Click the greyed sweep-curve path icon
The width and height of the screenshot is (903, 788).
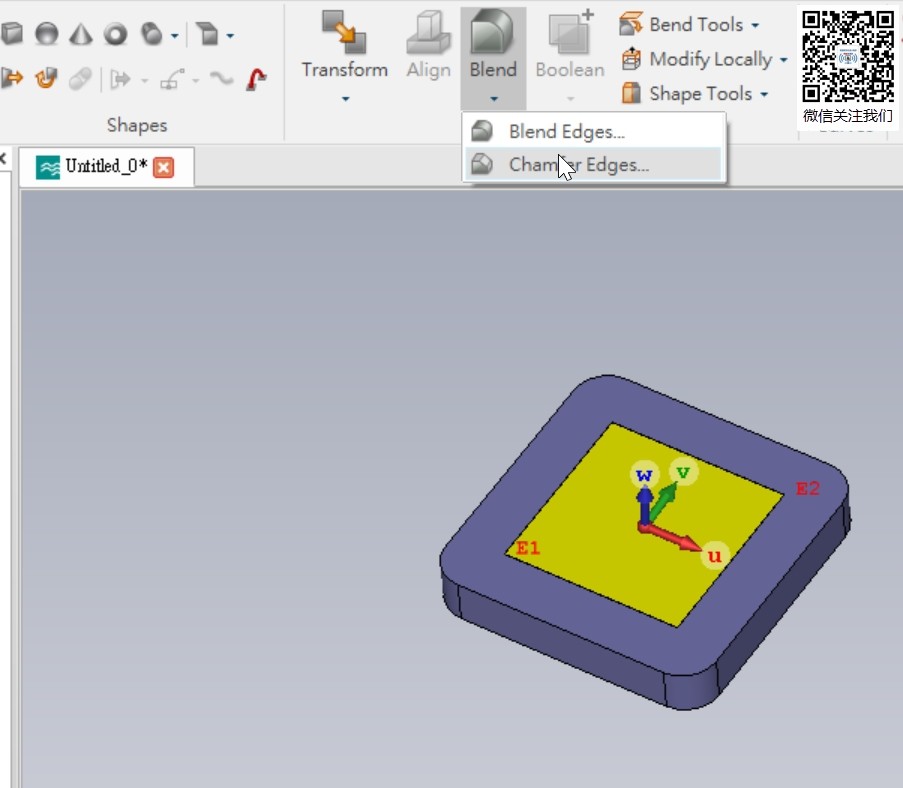[x=172, y=79]
